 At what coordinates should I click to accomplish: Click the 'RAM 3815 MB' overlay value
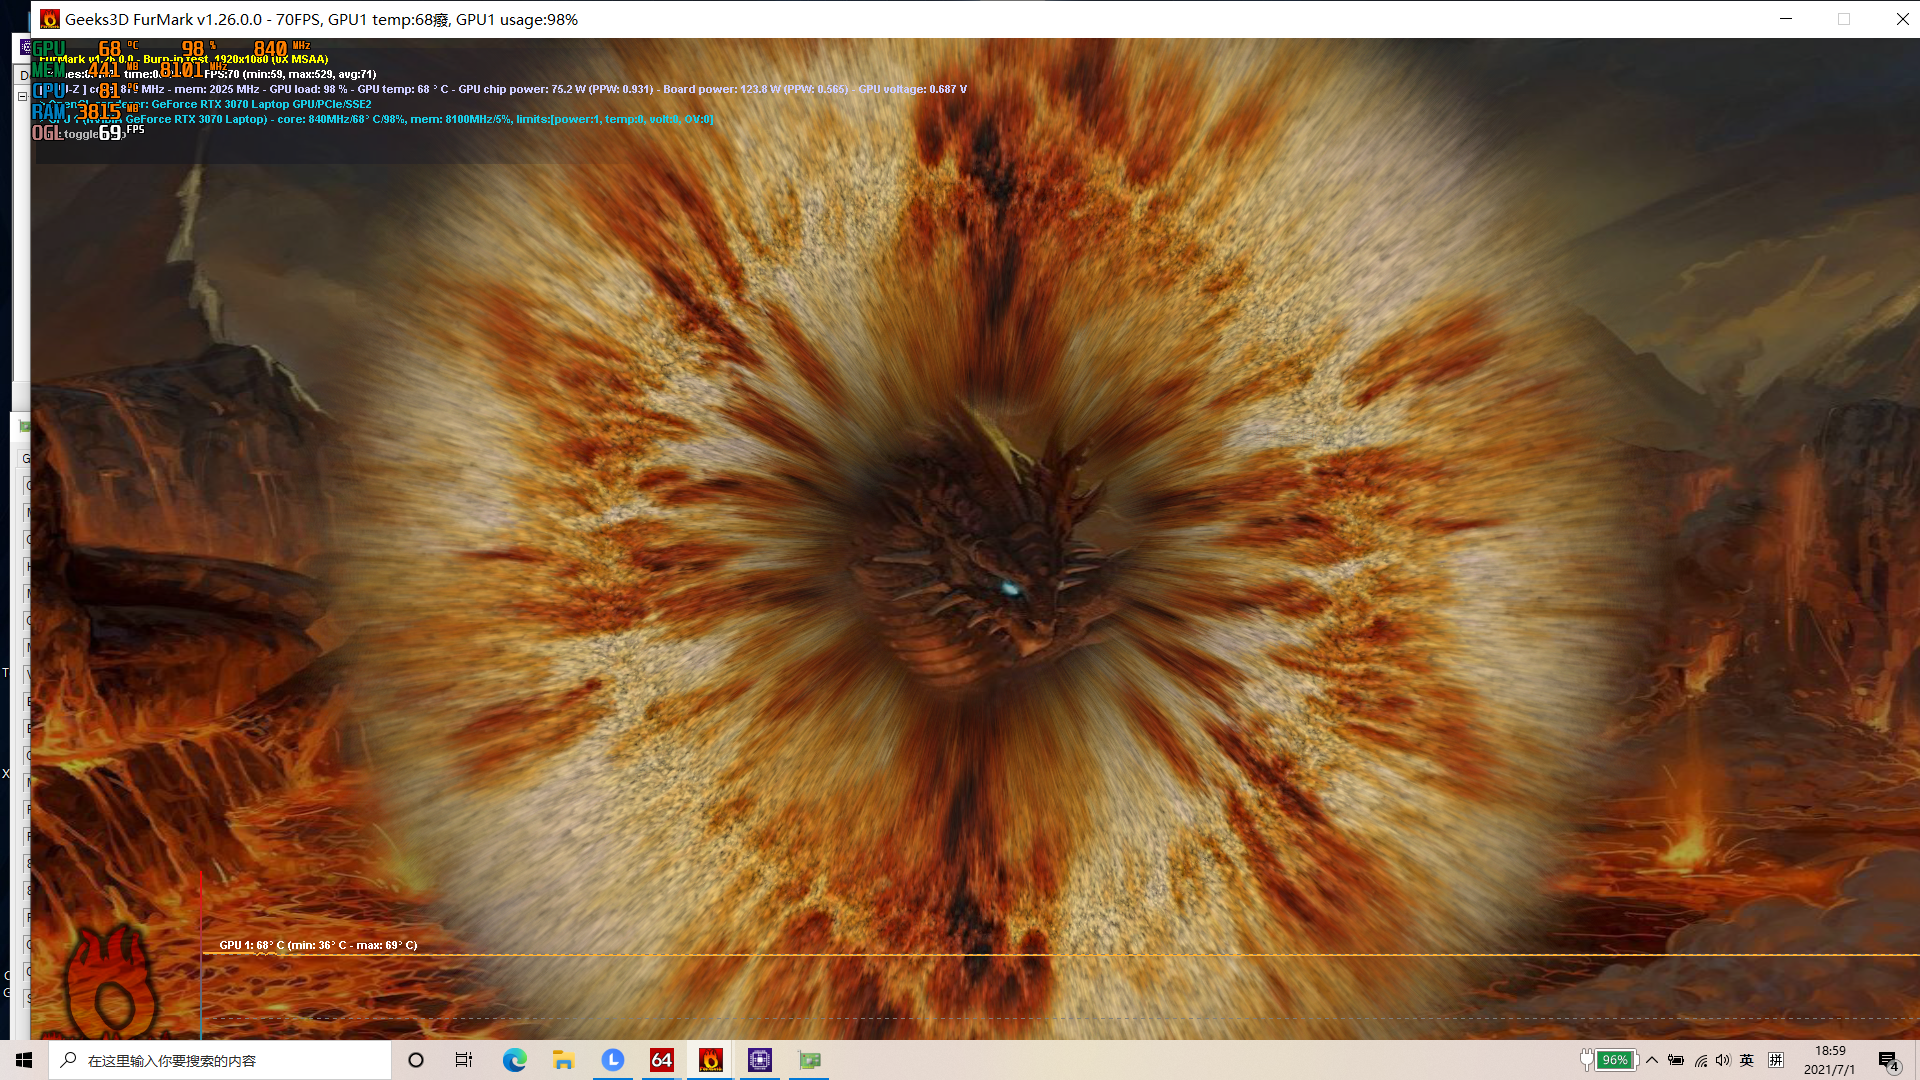pos(84,112)
